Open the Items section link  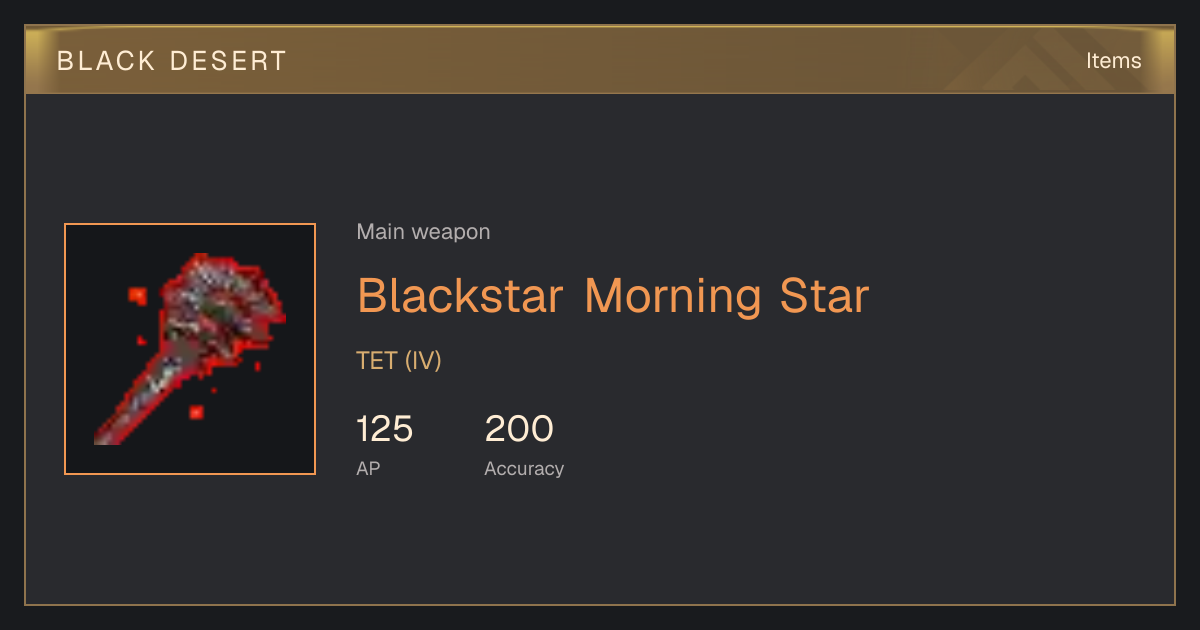pos(1113,60)
